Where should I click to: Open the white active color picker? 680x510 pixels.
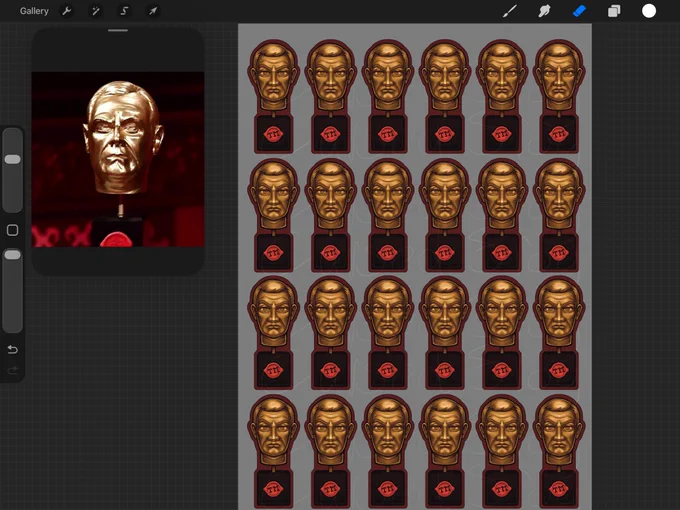649,11
